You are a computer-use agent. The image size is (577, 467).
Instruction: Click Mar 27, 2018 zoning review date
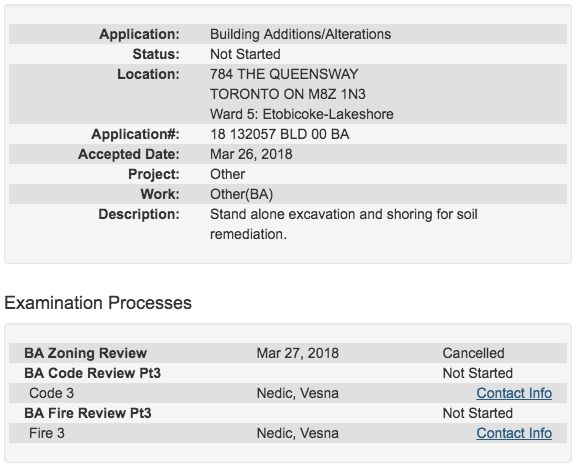tap(297, 353)
